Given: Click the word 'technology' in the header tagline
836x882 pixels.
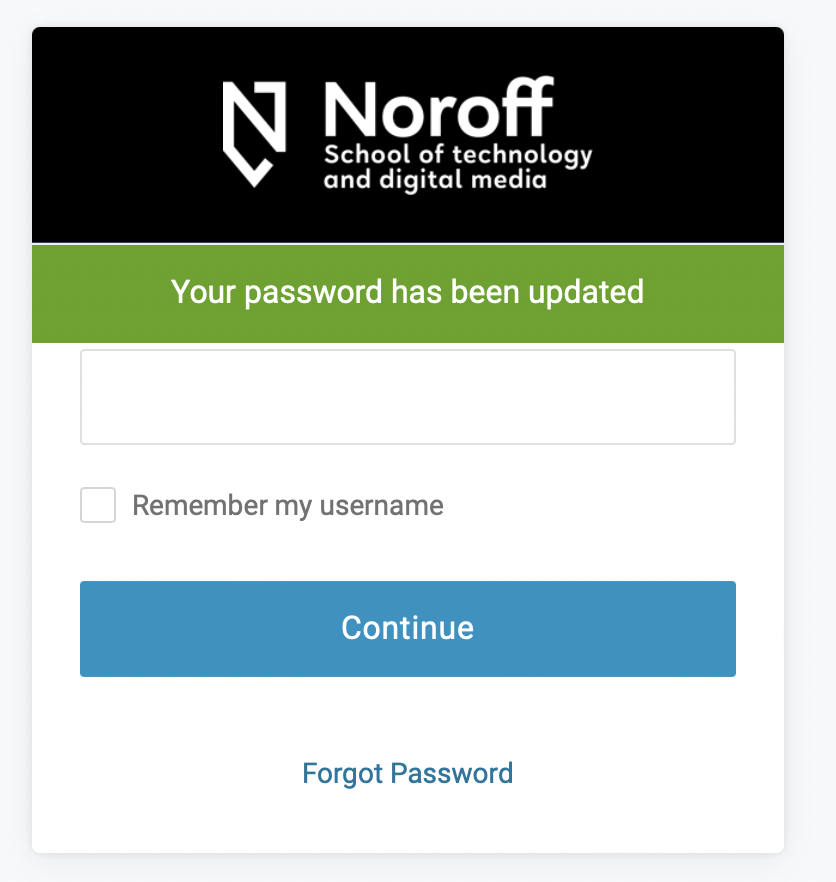Looking at the screenshot, I should coord(522,156).
